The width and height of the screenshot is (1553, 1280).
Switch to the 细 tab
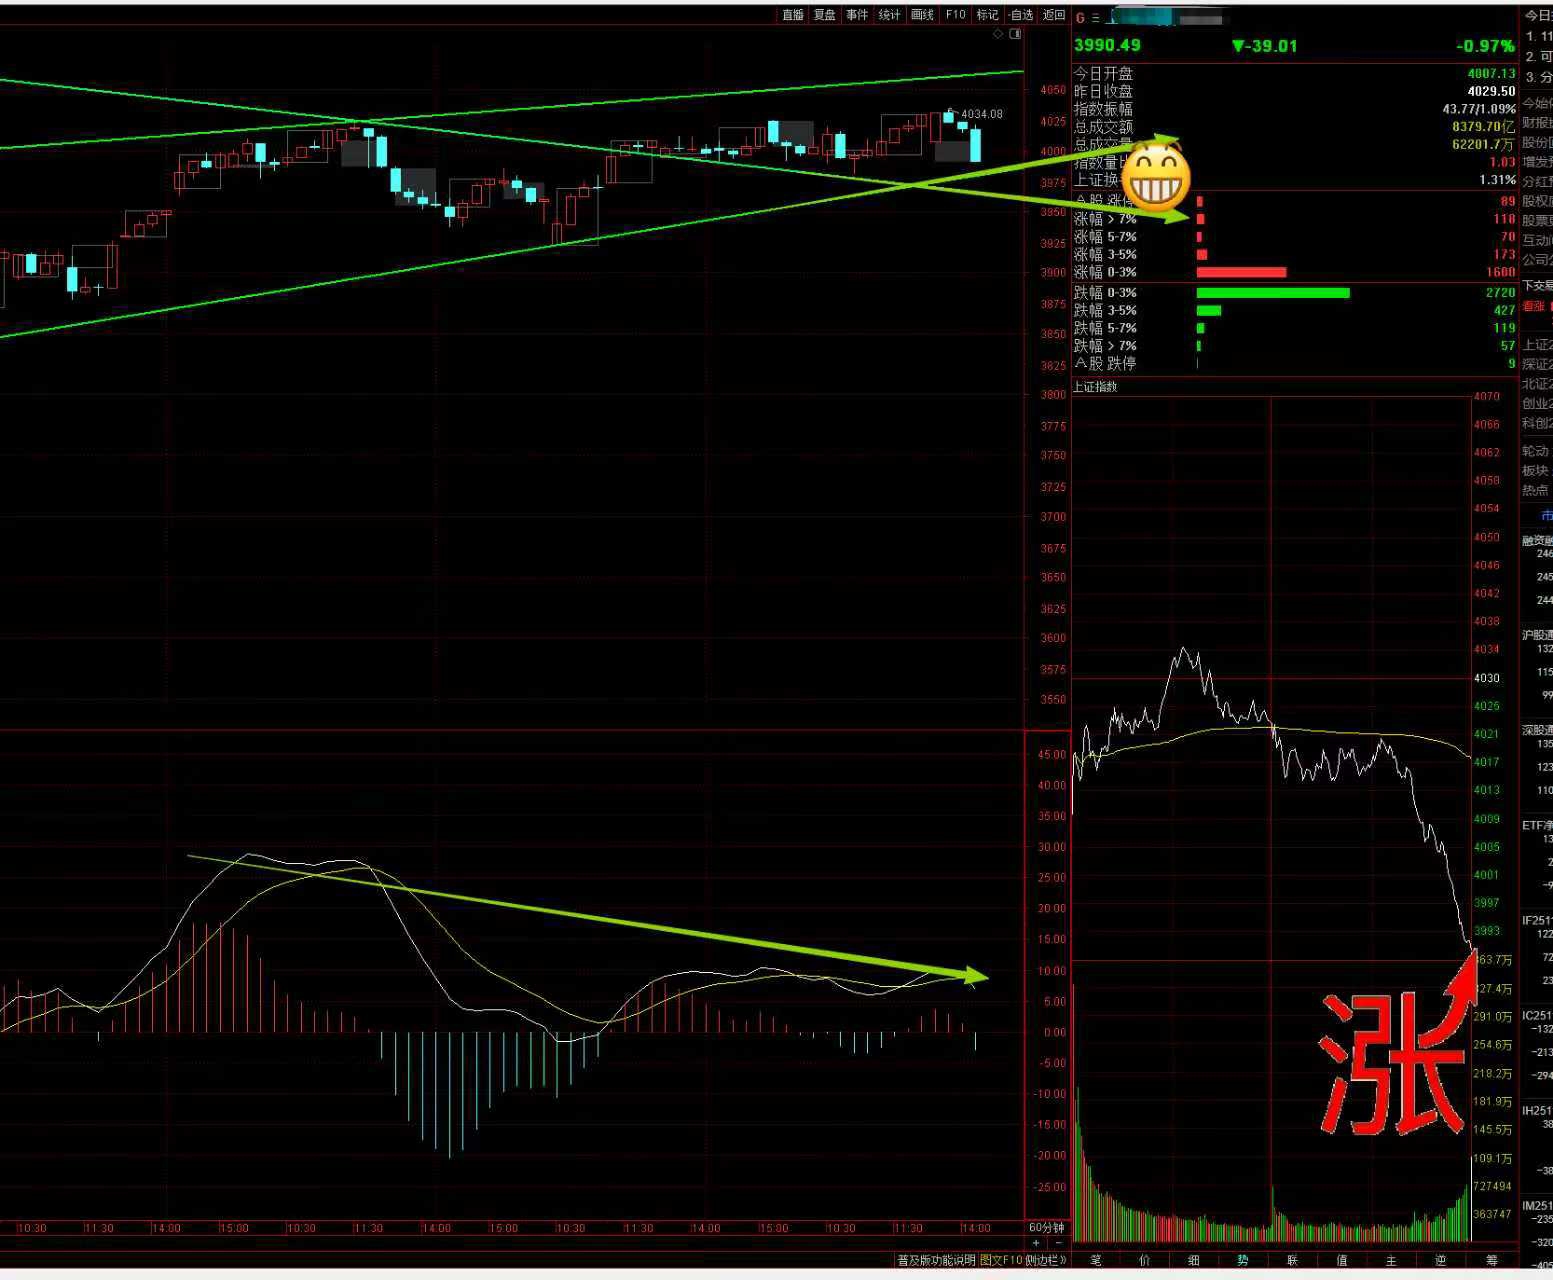[1194, 1260]
